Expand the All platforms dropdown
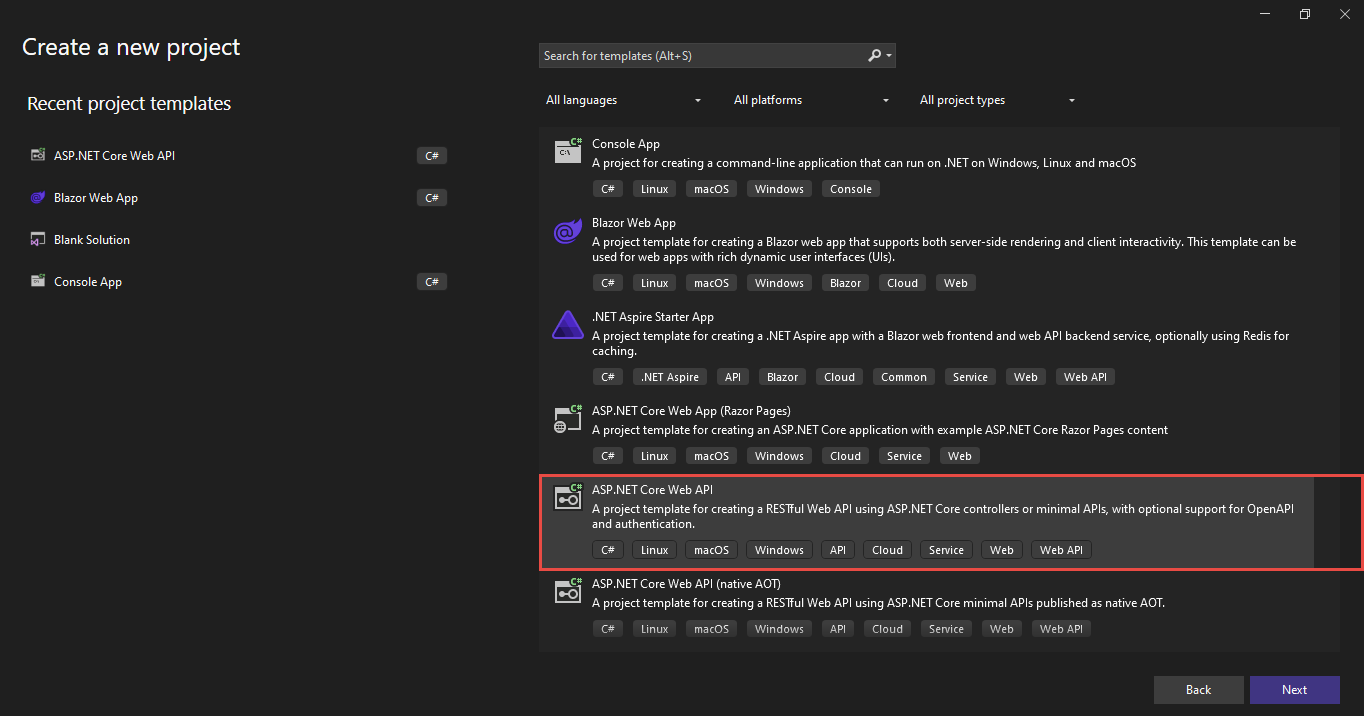Image resolution: width=1364 pixels, height=716 pixels. (x=810, y=100)
